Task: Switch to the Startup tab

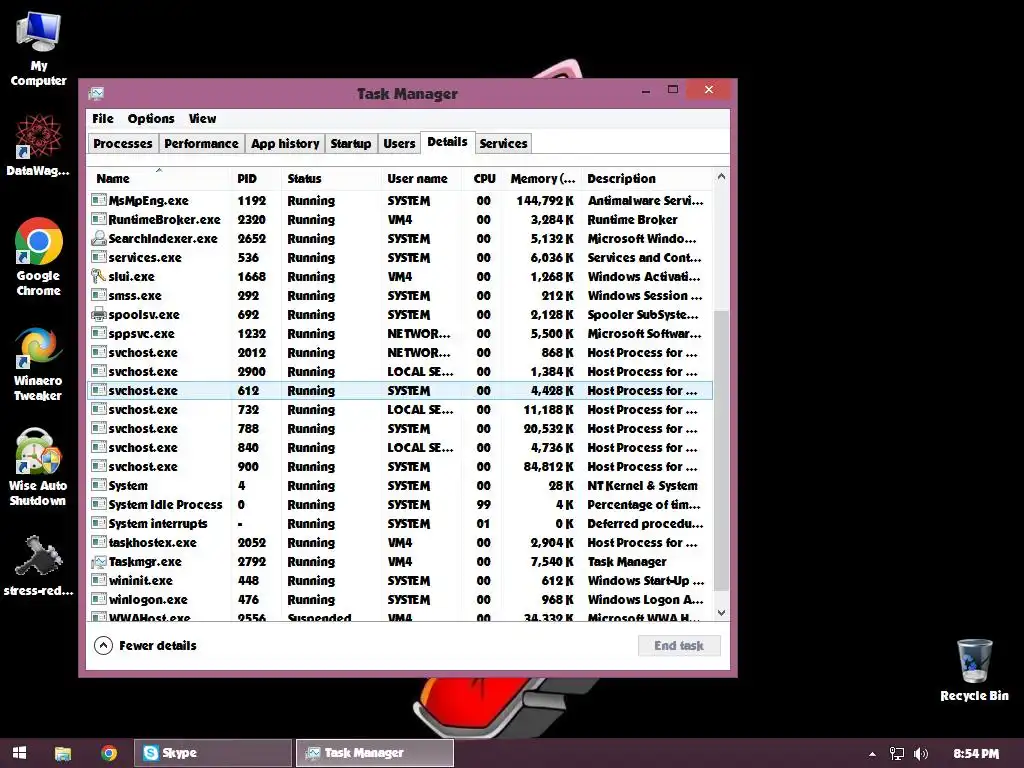Action: pyautogui.click(x=351, y=143)
